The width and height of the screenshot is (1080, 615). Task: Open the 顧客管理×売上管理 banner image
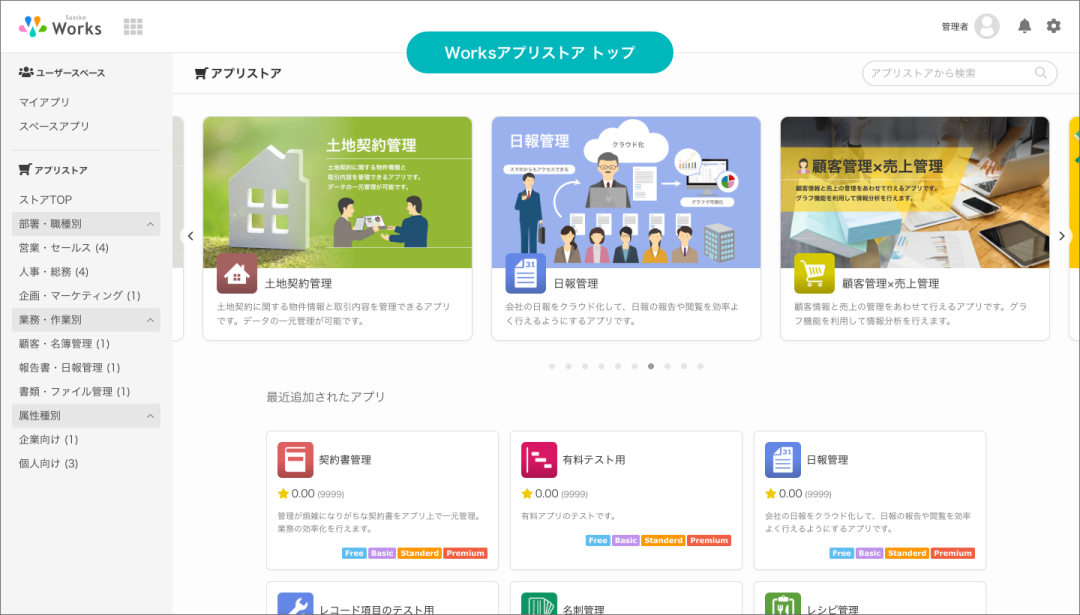[x=915, y=192]
